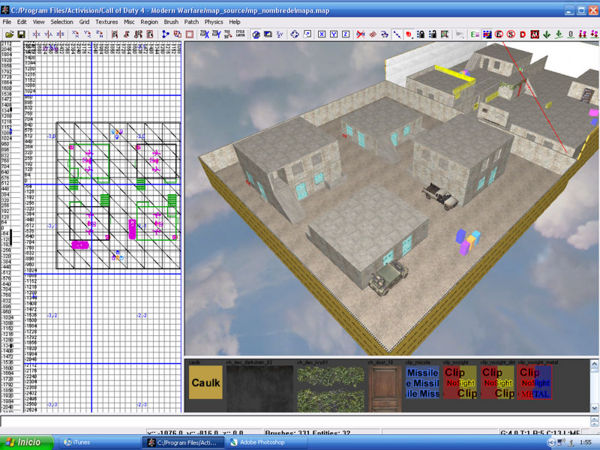
Task: Open the Windows Inicio start button
Action: tap(26, 442)
